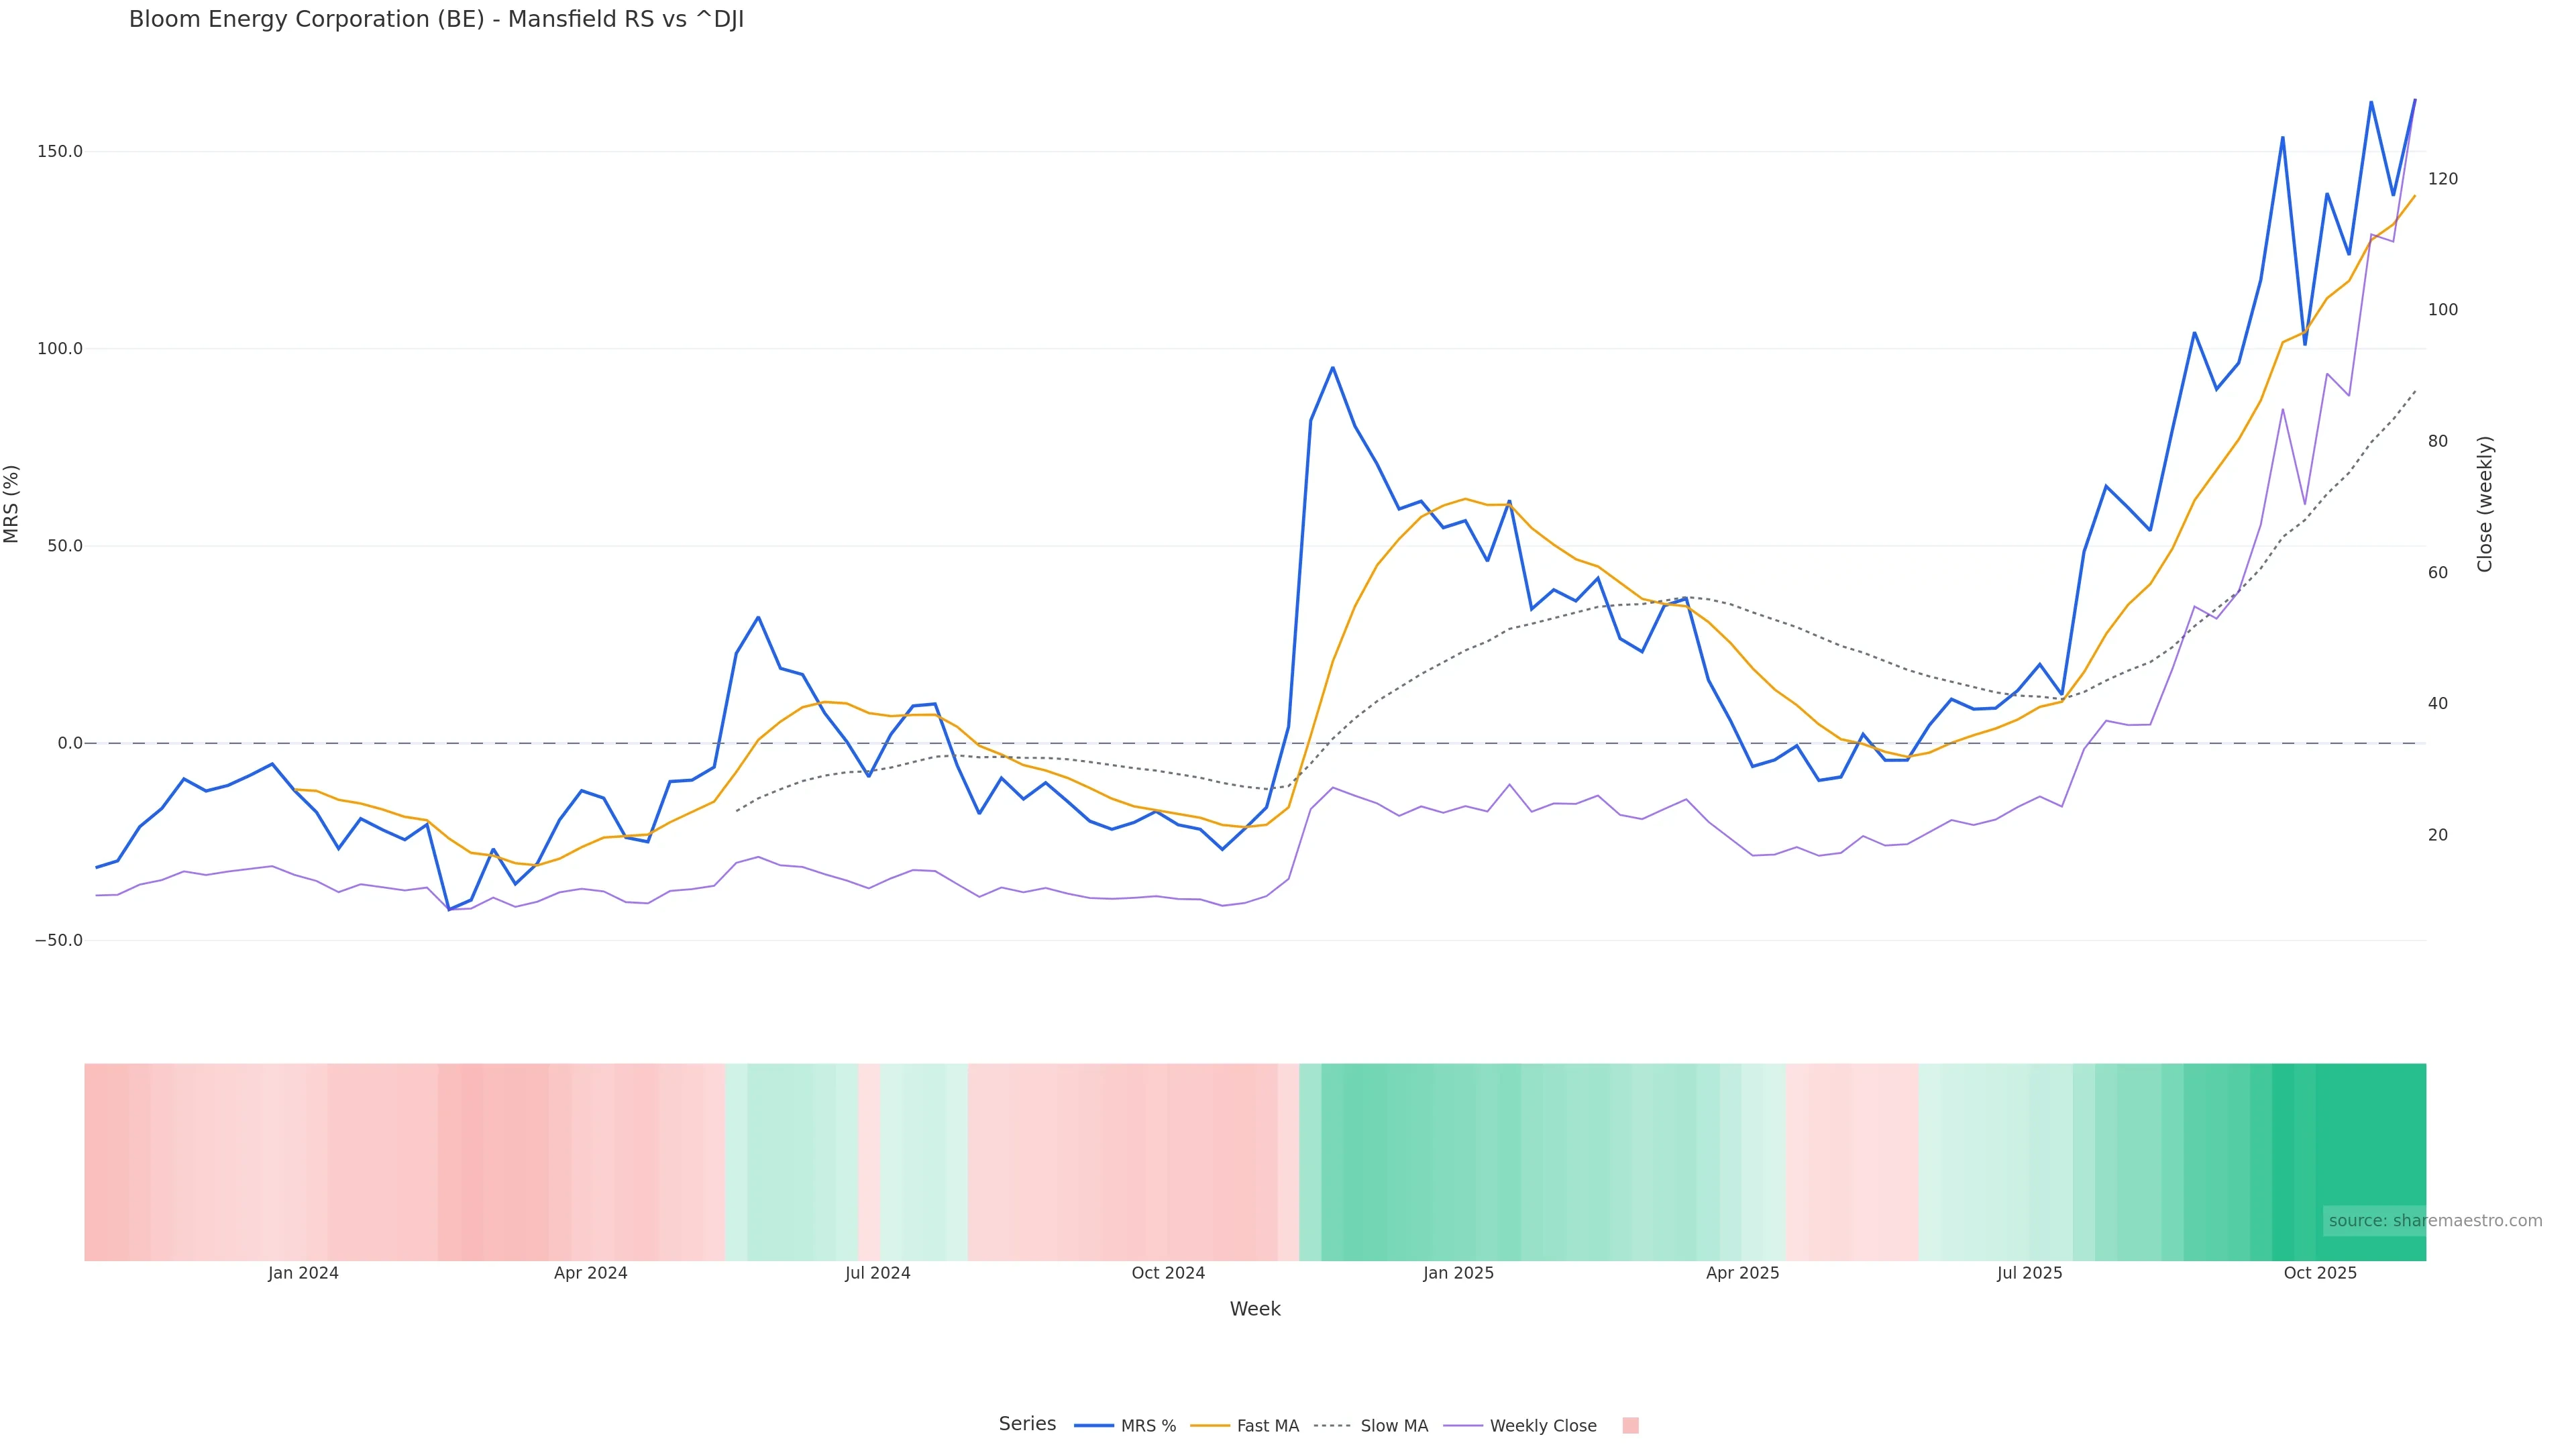Click the chart title Bloom Energy Corporation
This screenshot has width=2576, height=1449.
tap(436, 20)
